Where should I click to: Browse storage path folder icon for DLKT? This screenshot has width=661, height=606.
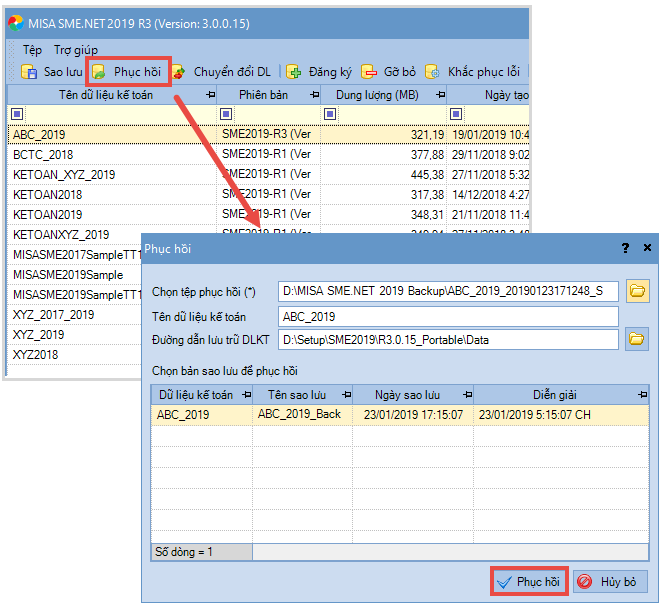637,339
